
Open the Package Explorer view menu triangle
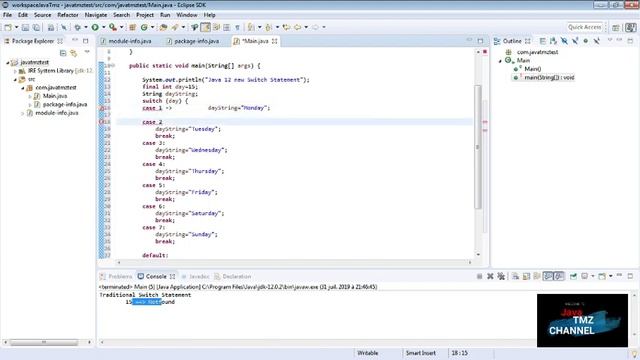(x=87, y=52)
